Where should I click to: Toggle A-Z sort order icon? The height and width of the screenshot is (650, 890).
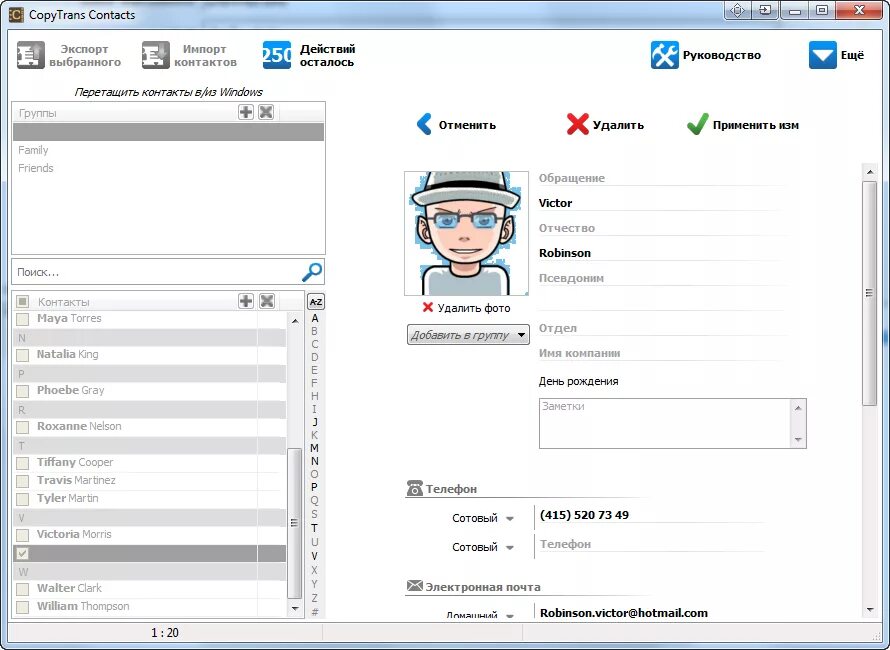pos(316,301)
